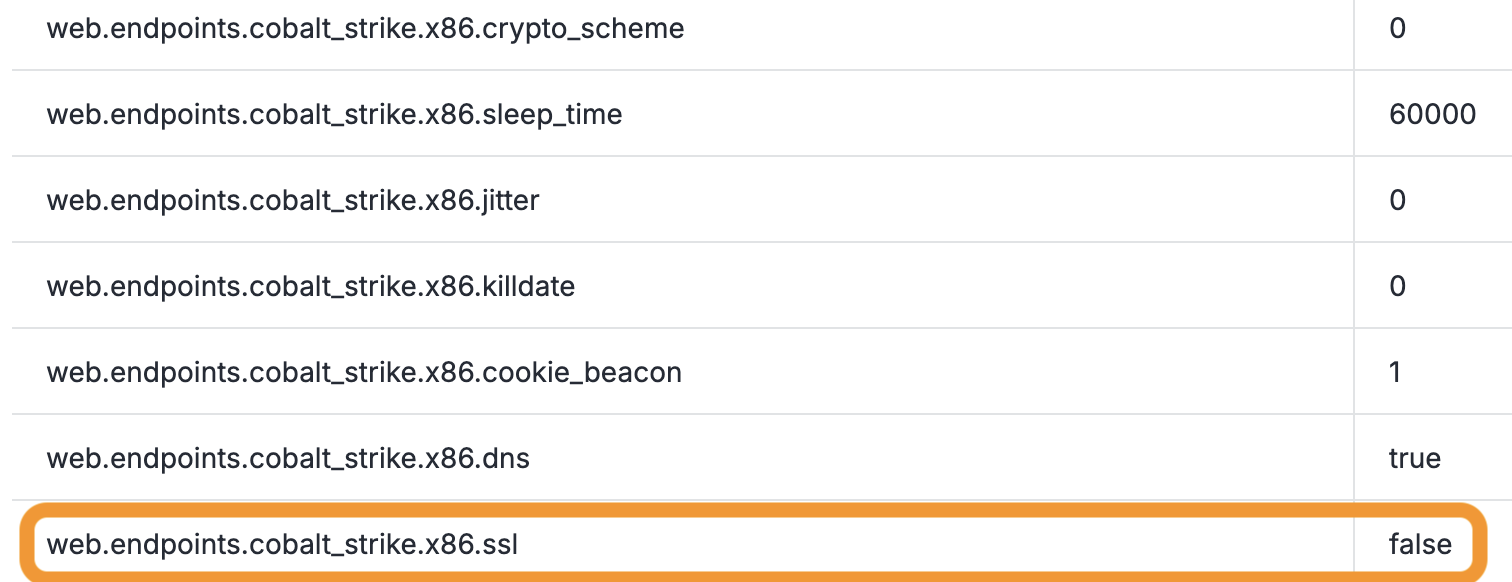Select the crypto_scheme value 0
The width and height of the screenshot is (1512, 582).
click(x=1397, y=28)
